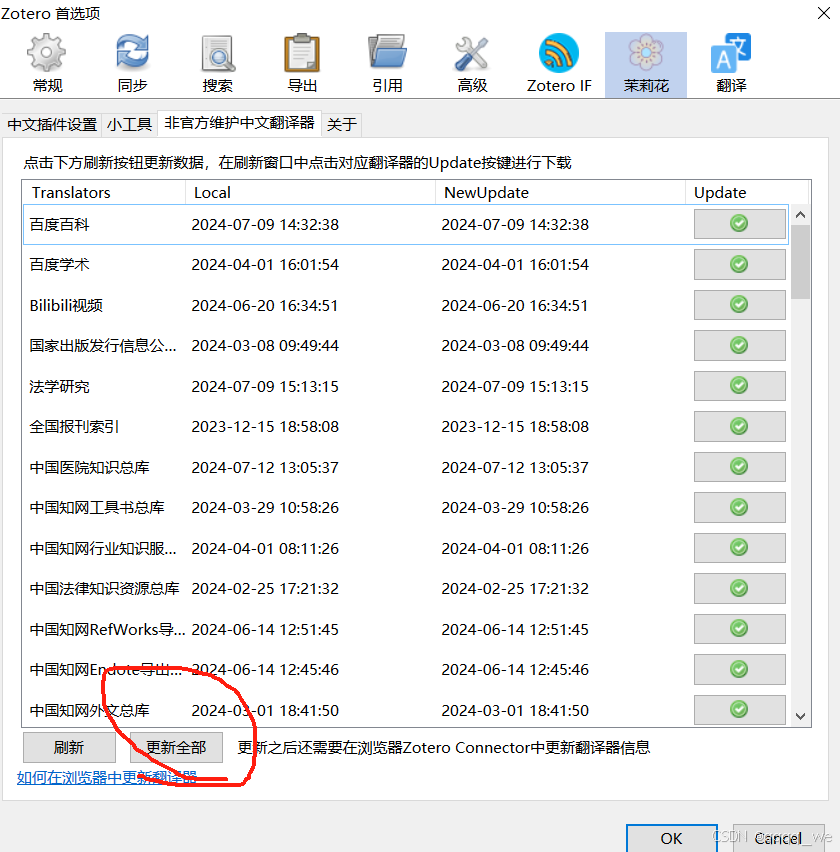Select the 中国医院知识总库 translator row
Viewport: 840px width, 852px height.
pyautogui.click(x=405, y=467)
